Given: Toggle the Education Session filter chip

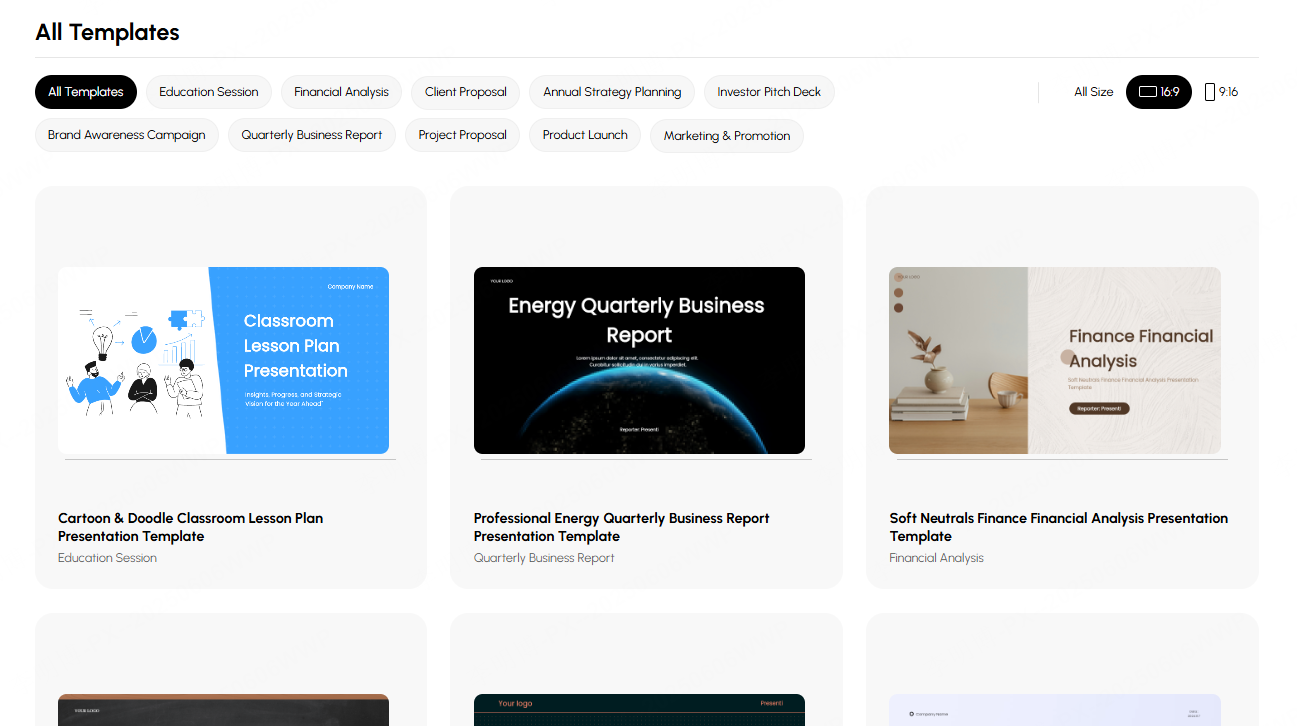Looking at the screenshot, I should 208,91.
